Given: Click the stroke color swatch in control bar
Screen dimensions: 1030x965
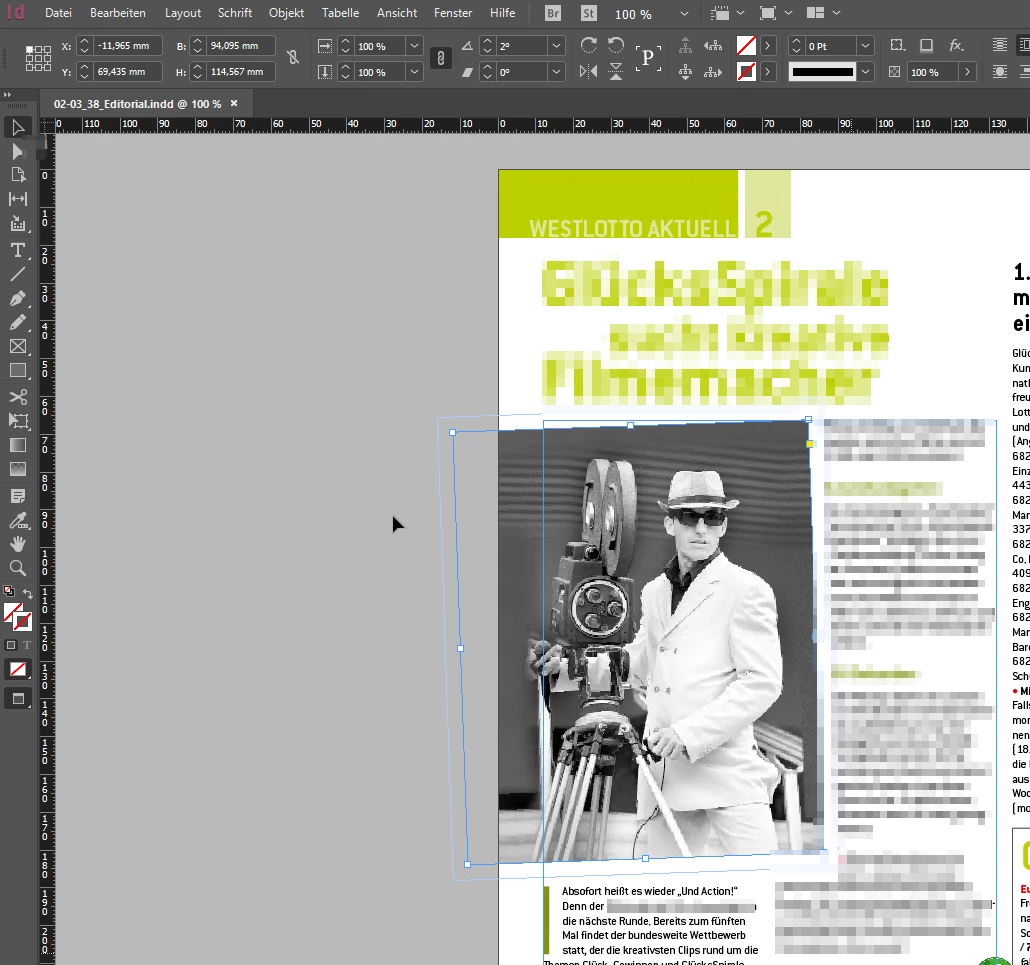Looking at the screenshot, I should (746, 72).
